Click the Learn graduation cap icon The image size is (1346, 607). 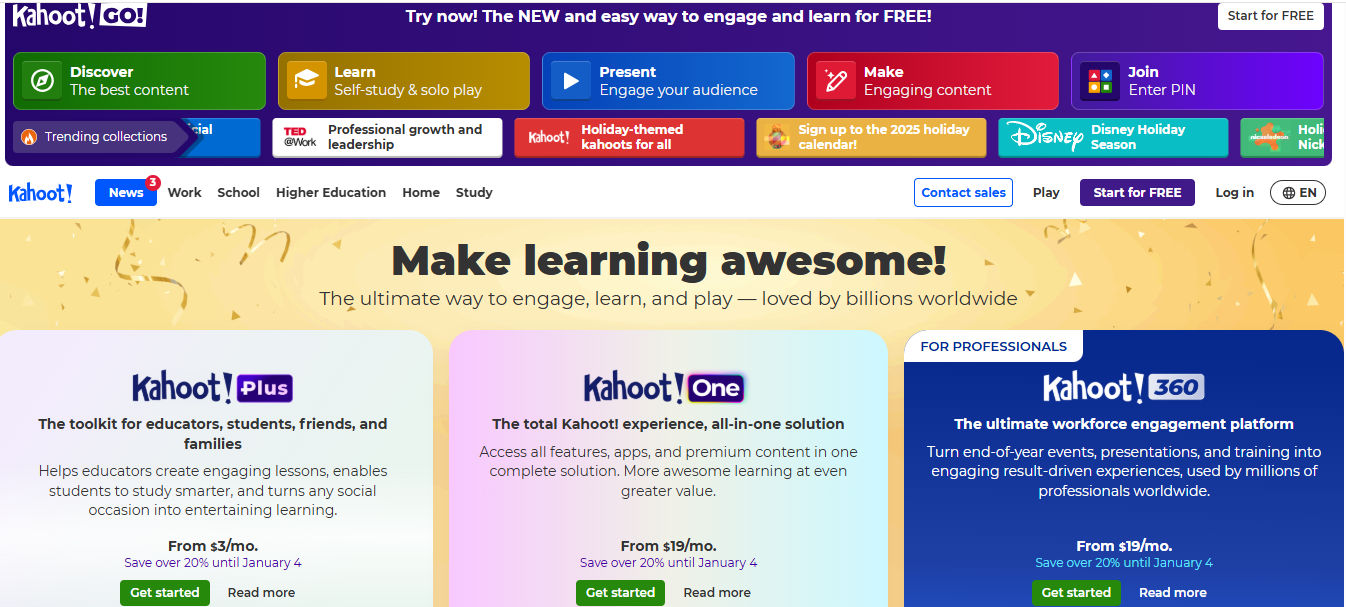(307, 81)
